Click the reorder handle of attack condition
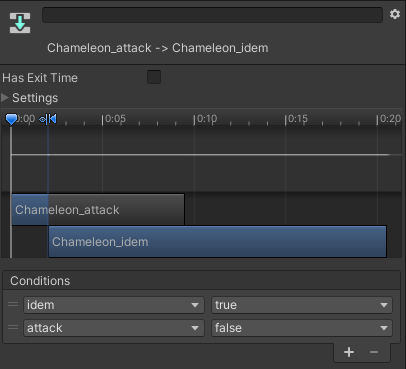Image resolution: width=406 pixels, height=369 pixels. [13, 327]
